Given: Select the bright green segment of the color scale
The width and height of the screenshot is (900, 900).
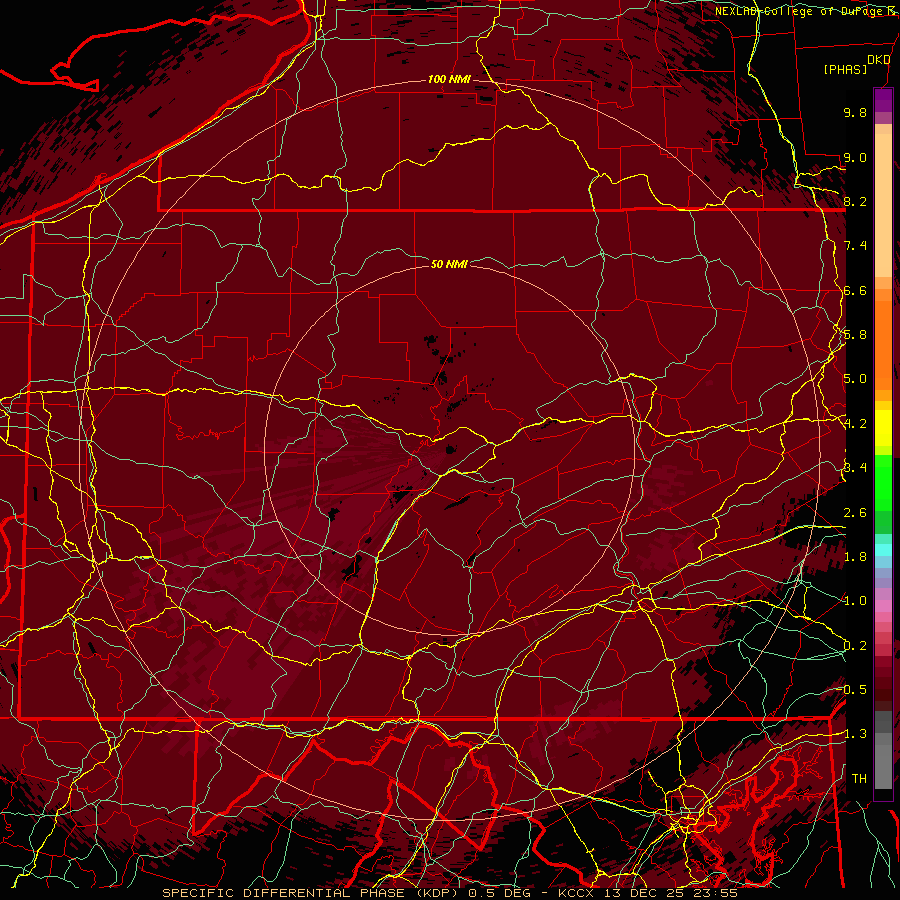Looking at the screenshot, I should 883,482.
